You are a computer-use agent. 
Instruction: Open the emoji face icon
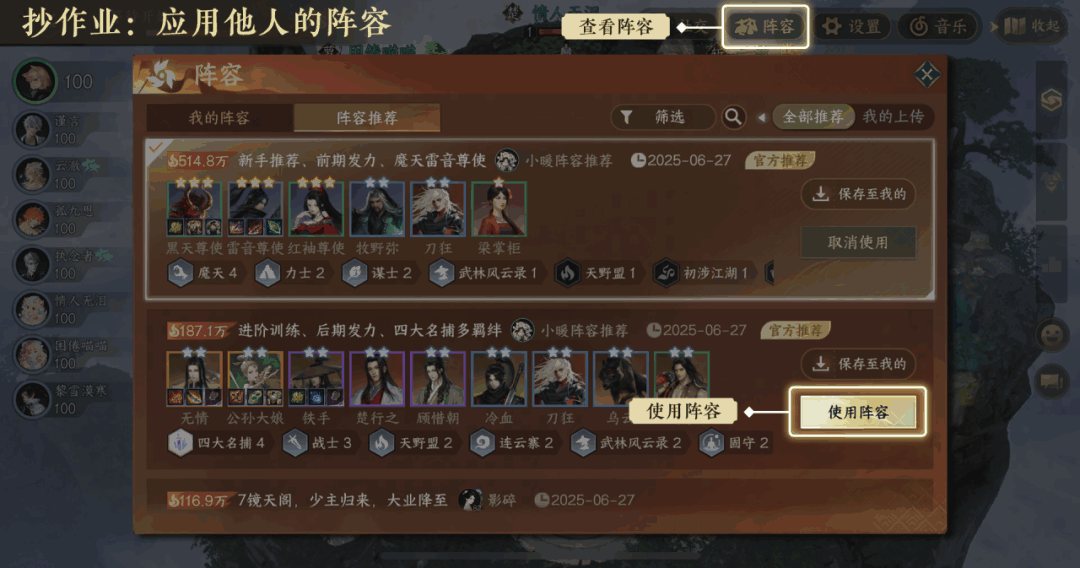pos(1052,335)
